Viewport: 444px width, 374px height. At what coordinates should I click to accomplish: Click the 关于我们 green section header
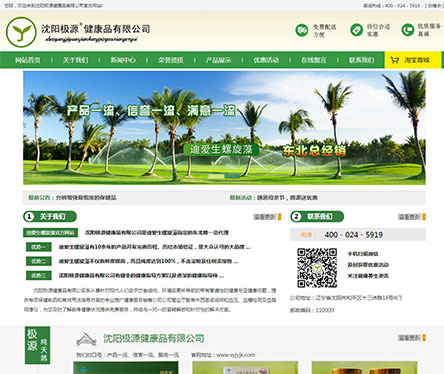[x=50, y=217]
